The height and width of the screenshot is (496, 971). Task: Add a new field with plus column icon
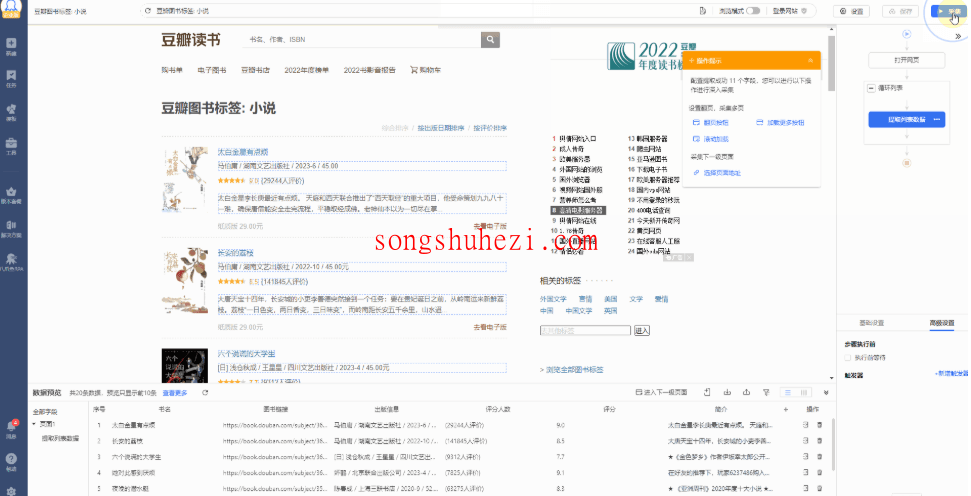click(x=785, y=409)
